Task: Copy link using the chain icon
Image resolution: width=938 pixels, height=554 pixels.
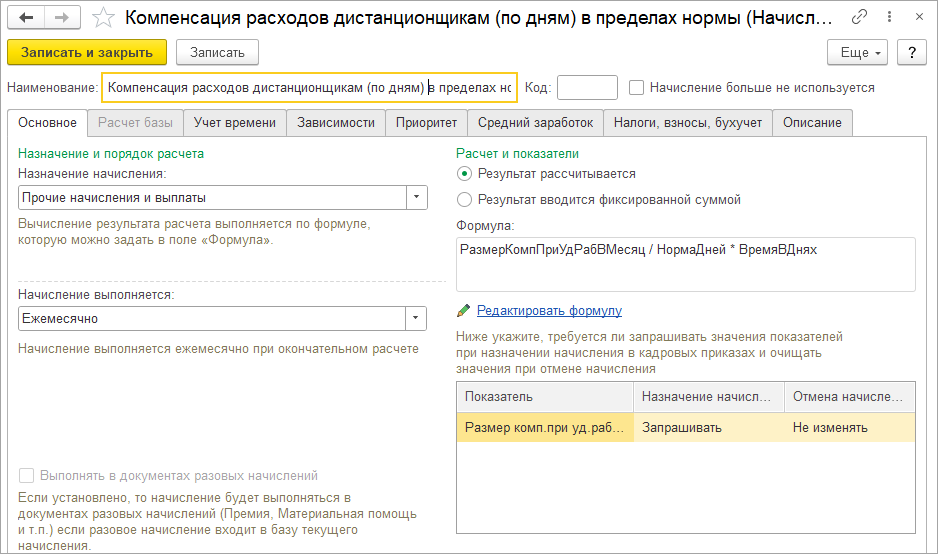Action: point(860,17)
